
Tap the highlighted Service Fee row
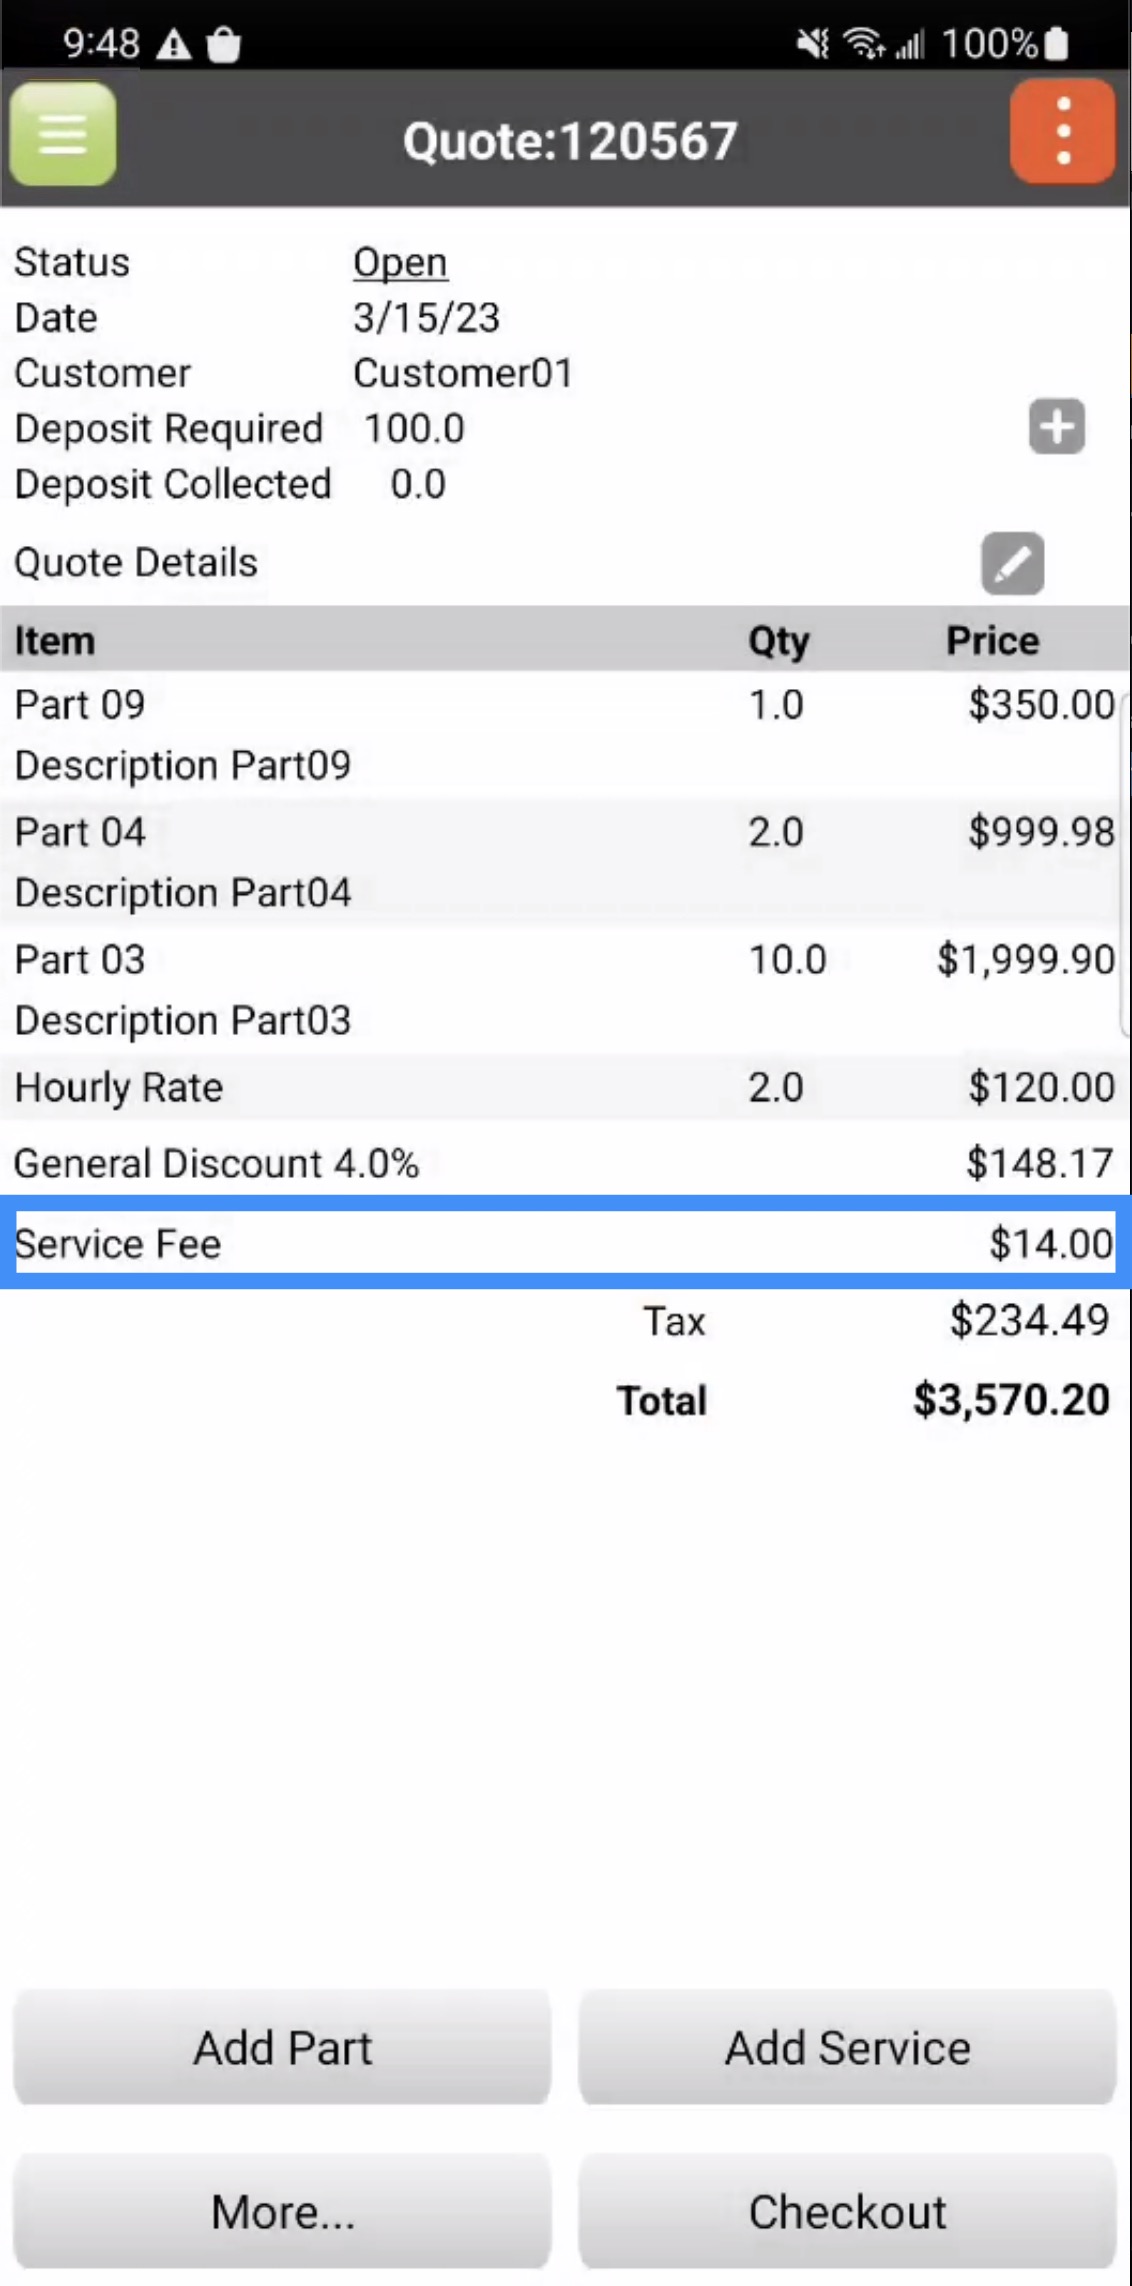565,1243
